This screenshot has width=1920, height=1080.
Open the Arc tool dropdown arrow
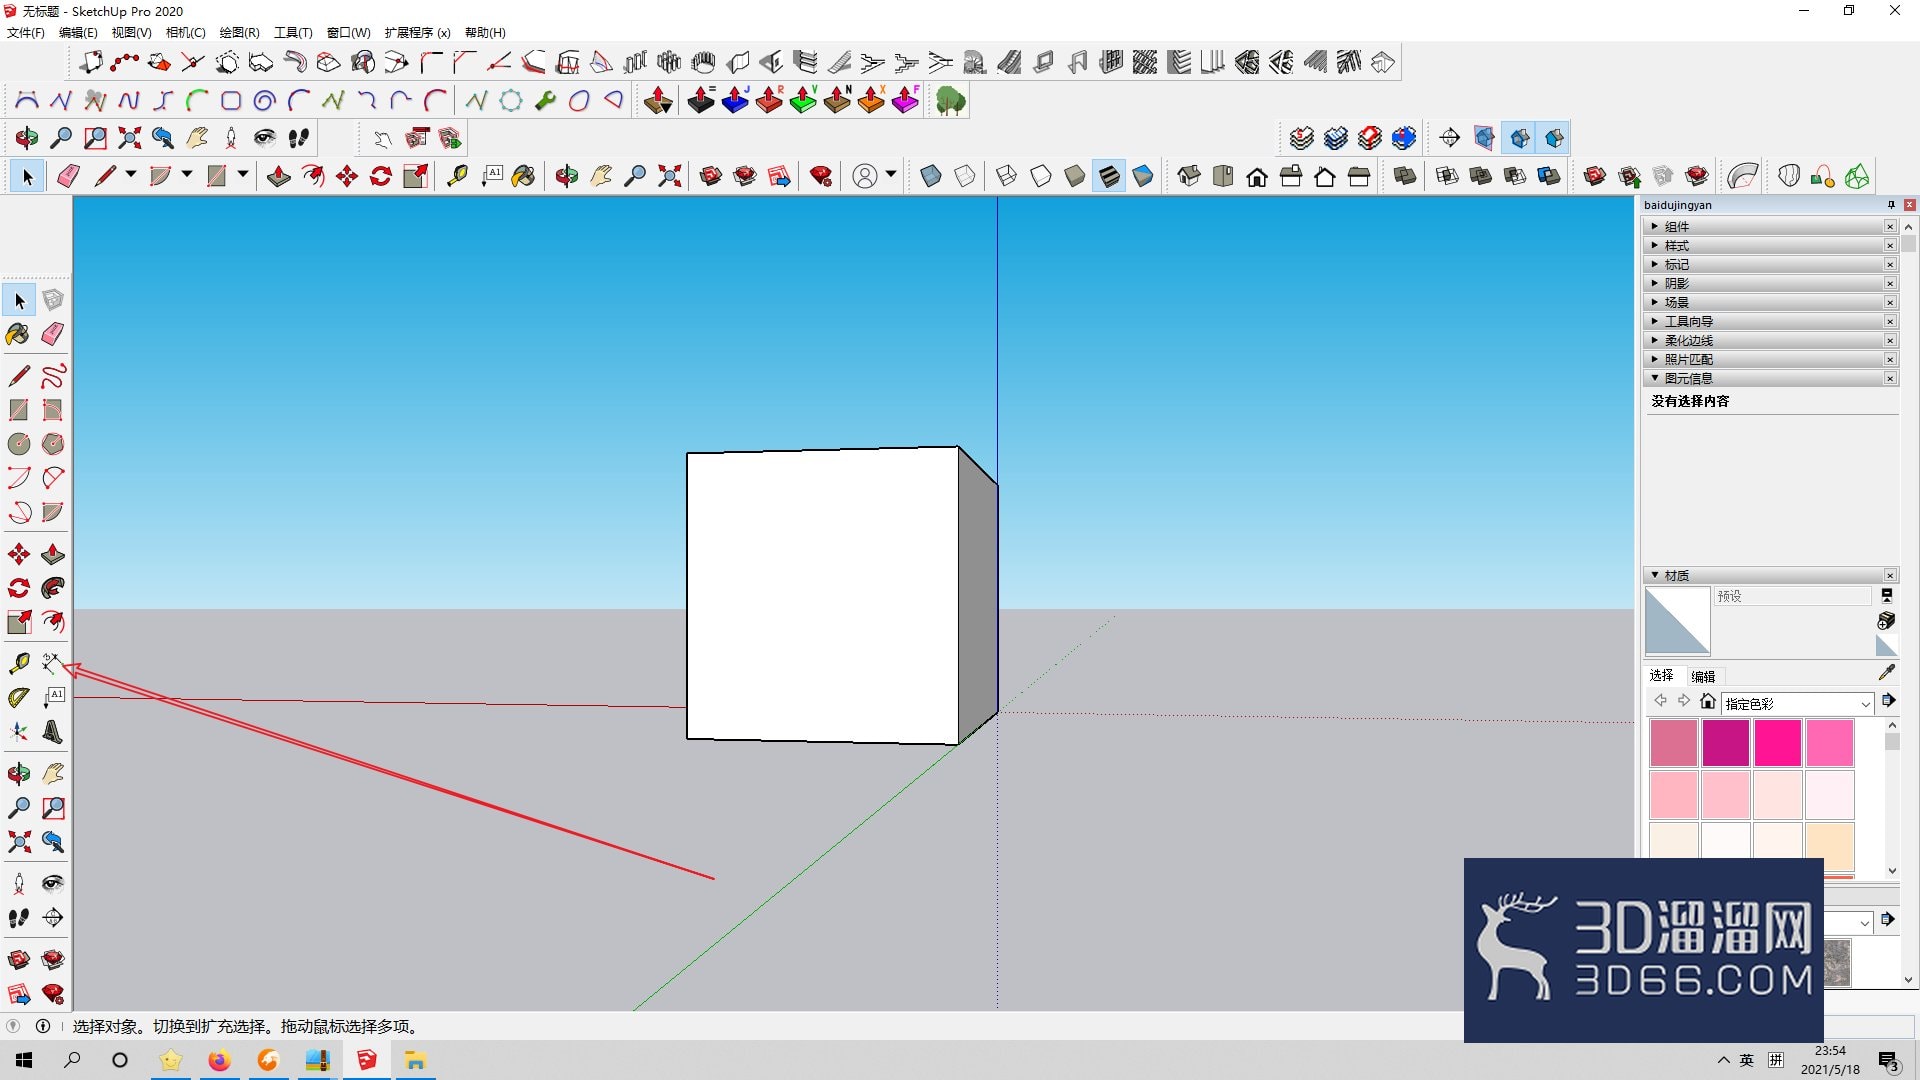[x=187, y=175]
